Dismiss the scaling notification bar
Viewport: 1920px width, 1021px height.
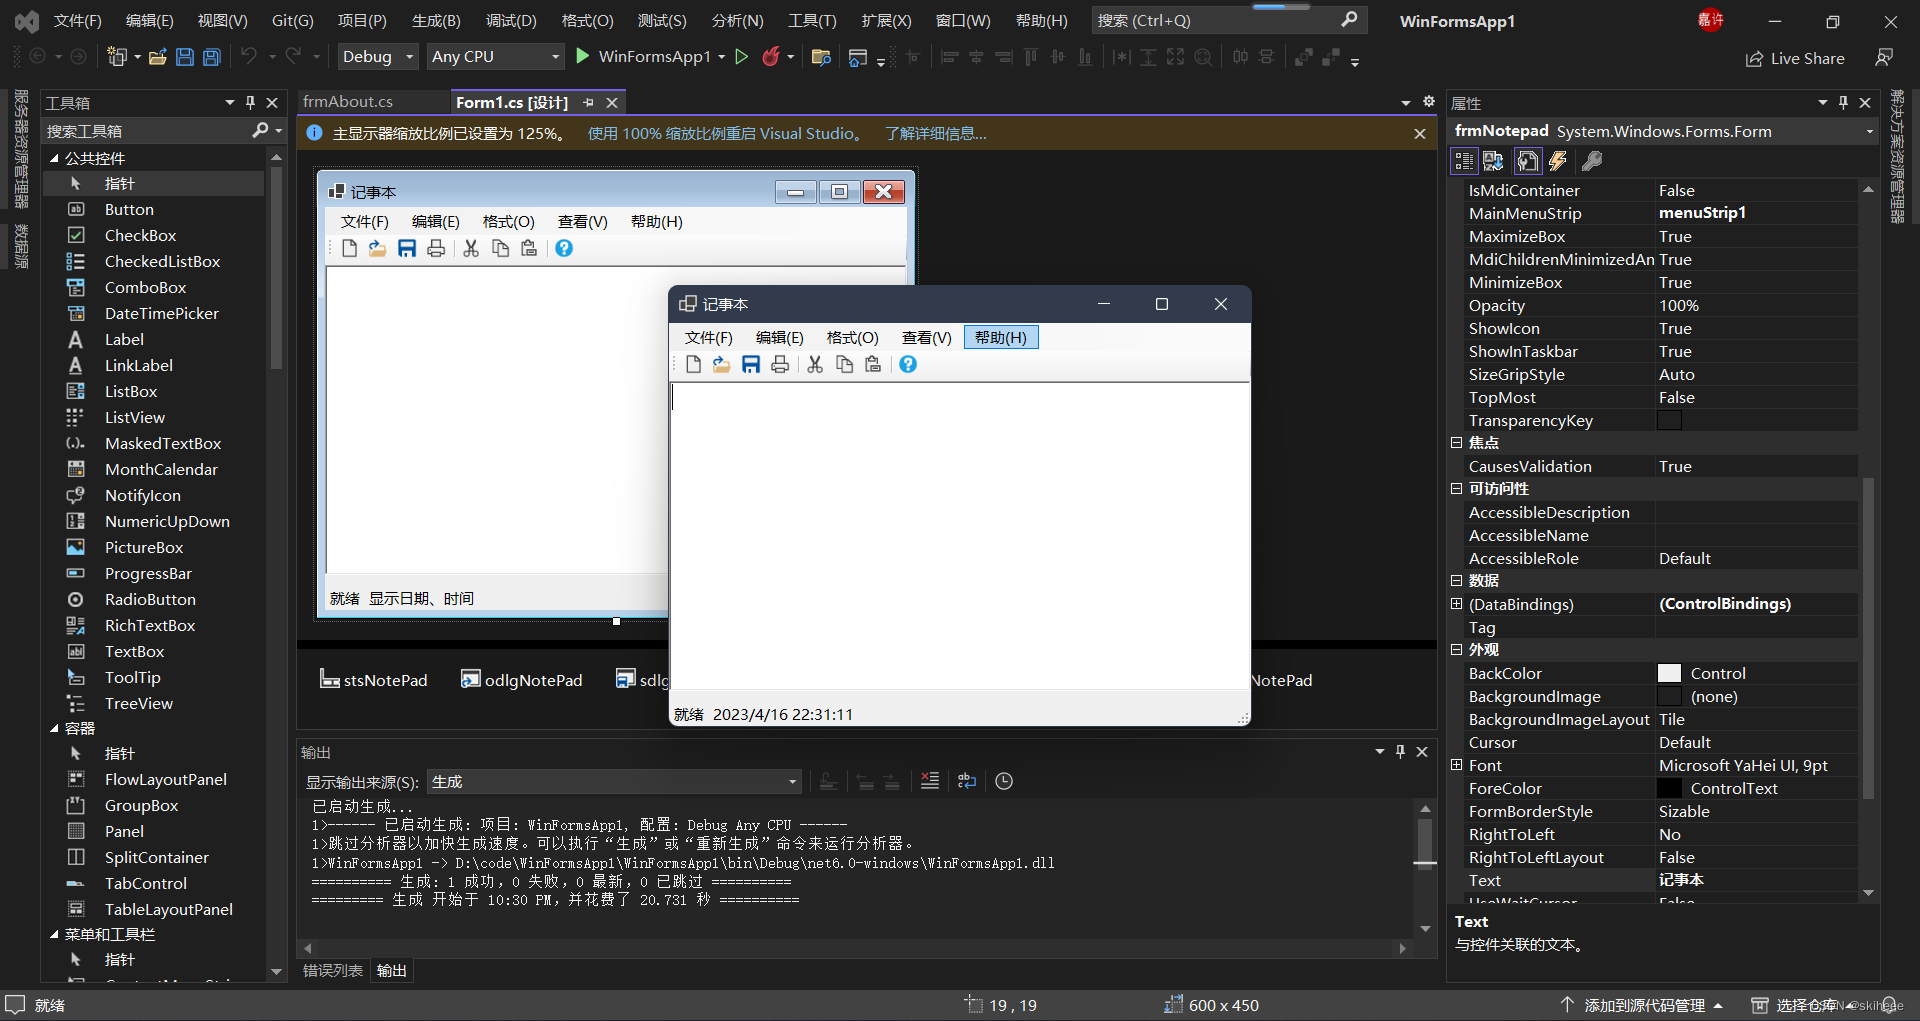[1419, 134]
